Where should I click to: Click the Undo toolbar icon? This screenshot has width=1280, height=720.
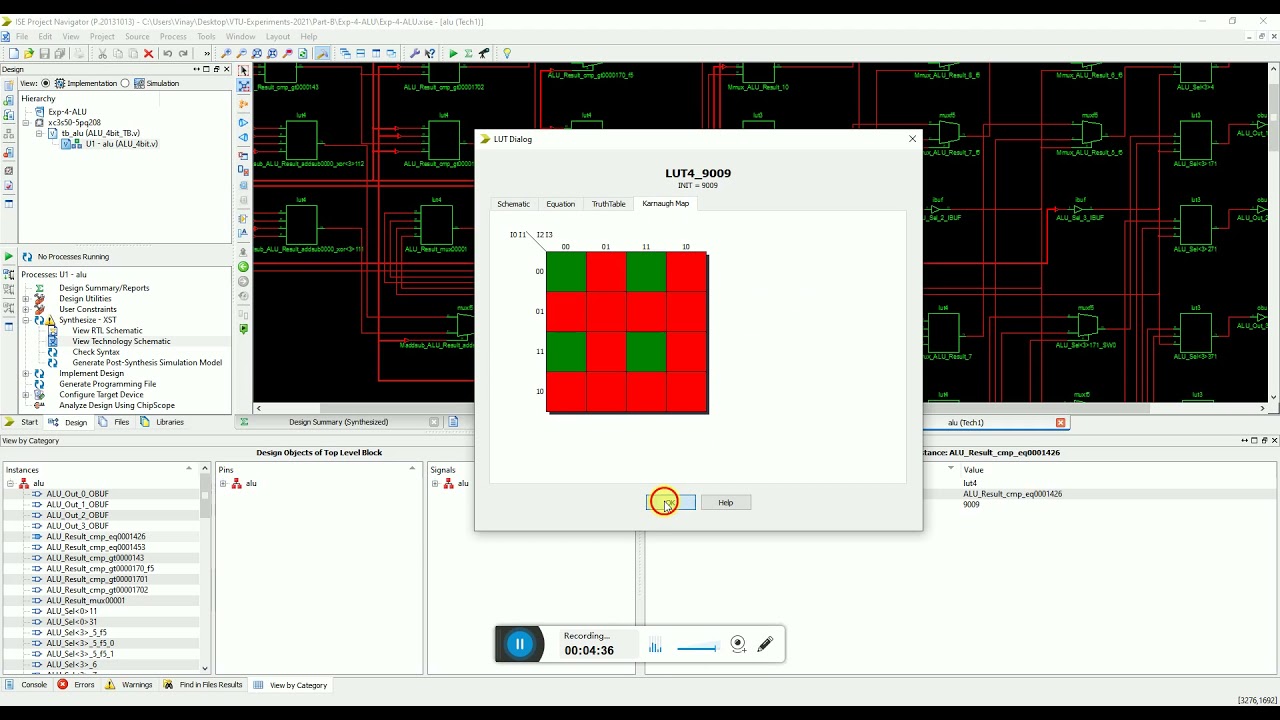167,53
